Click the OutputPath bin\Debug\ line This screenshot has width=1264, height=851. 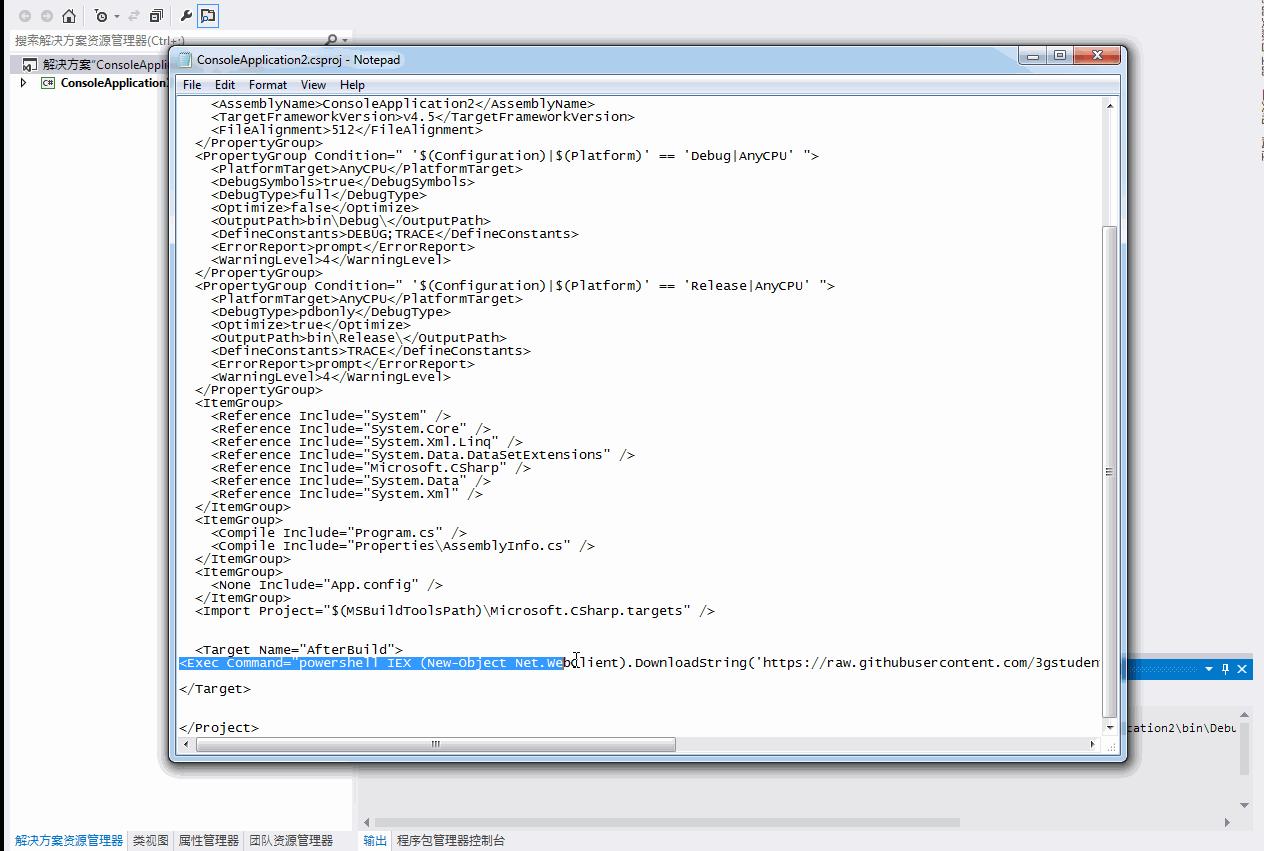[x=351, y=221]
